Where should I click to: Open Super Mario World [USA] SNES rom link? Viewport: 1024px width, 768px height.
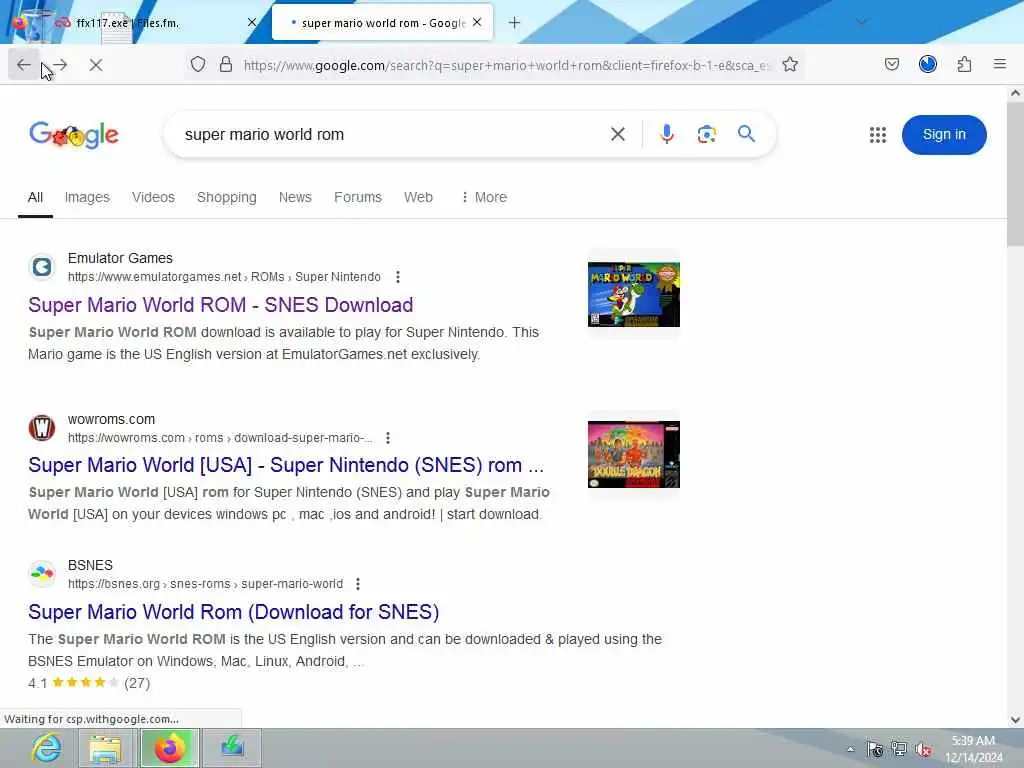pos(286,465)
